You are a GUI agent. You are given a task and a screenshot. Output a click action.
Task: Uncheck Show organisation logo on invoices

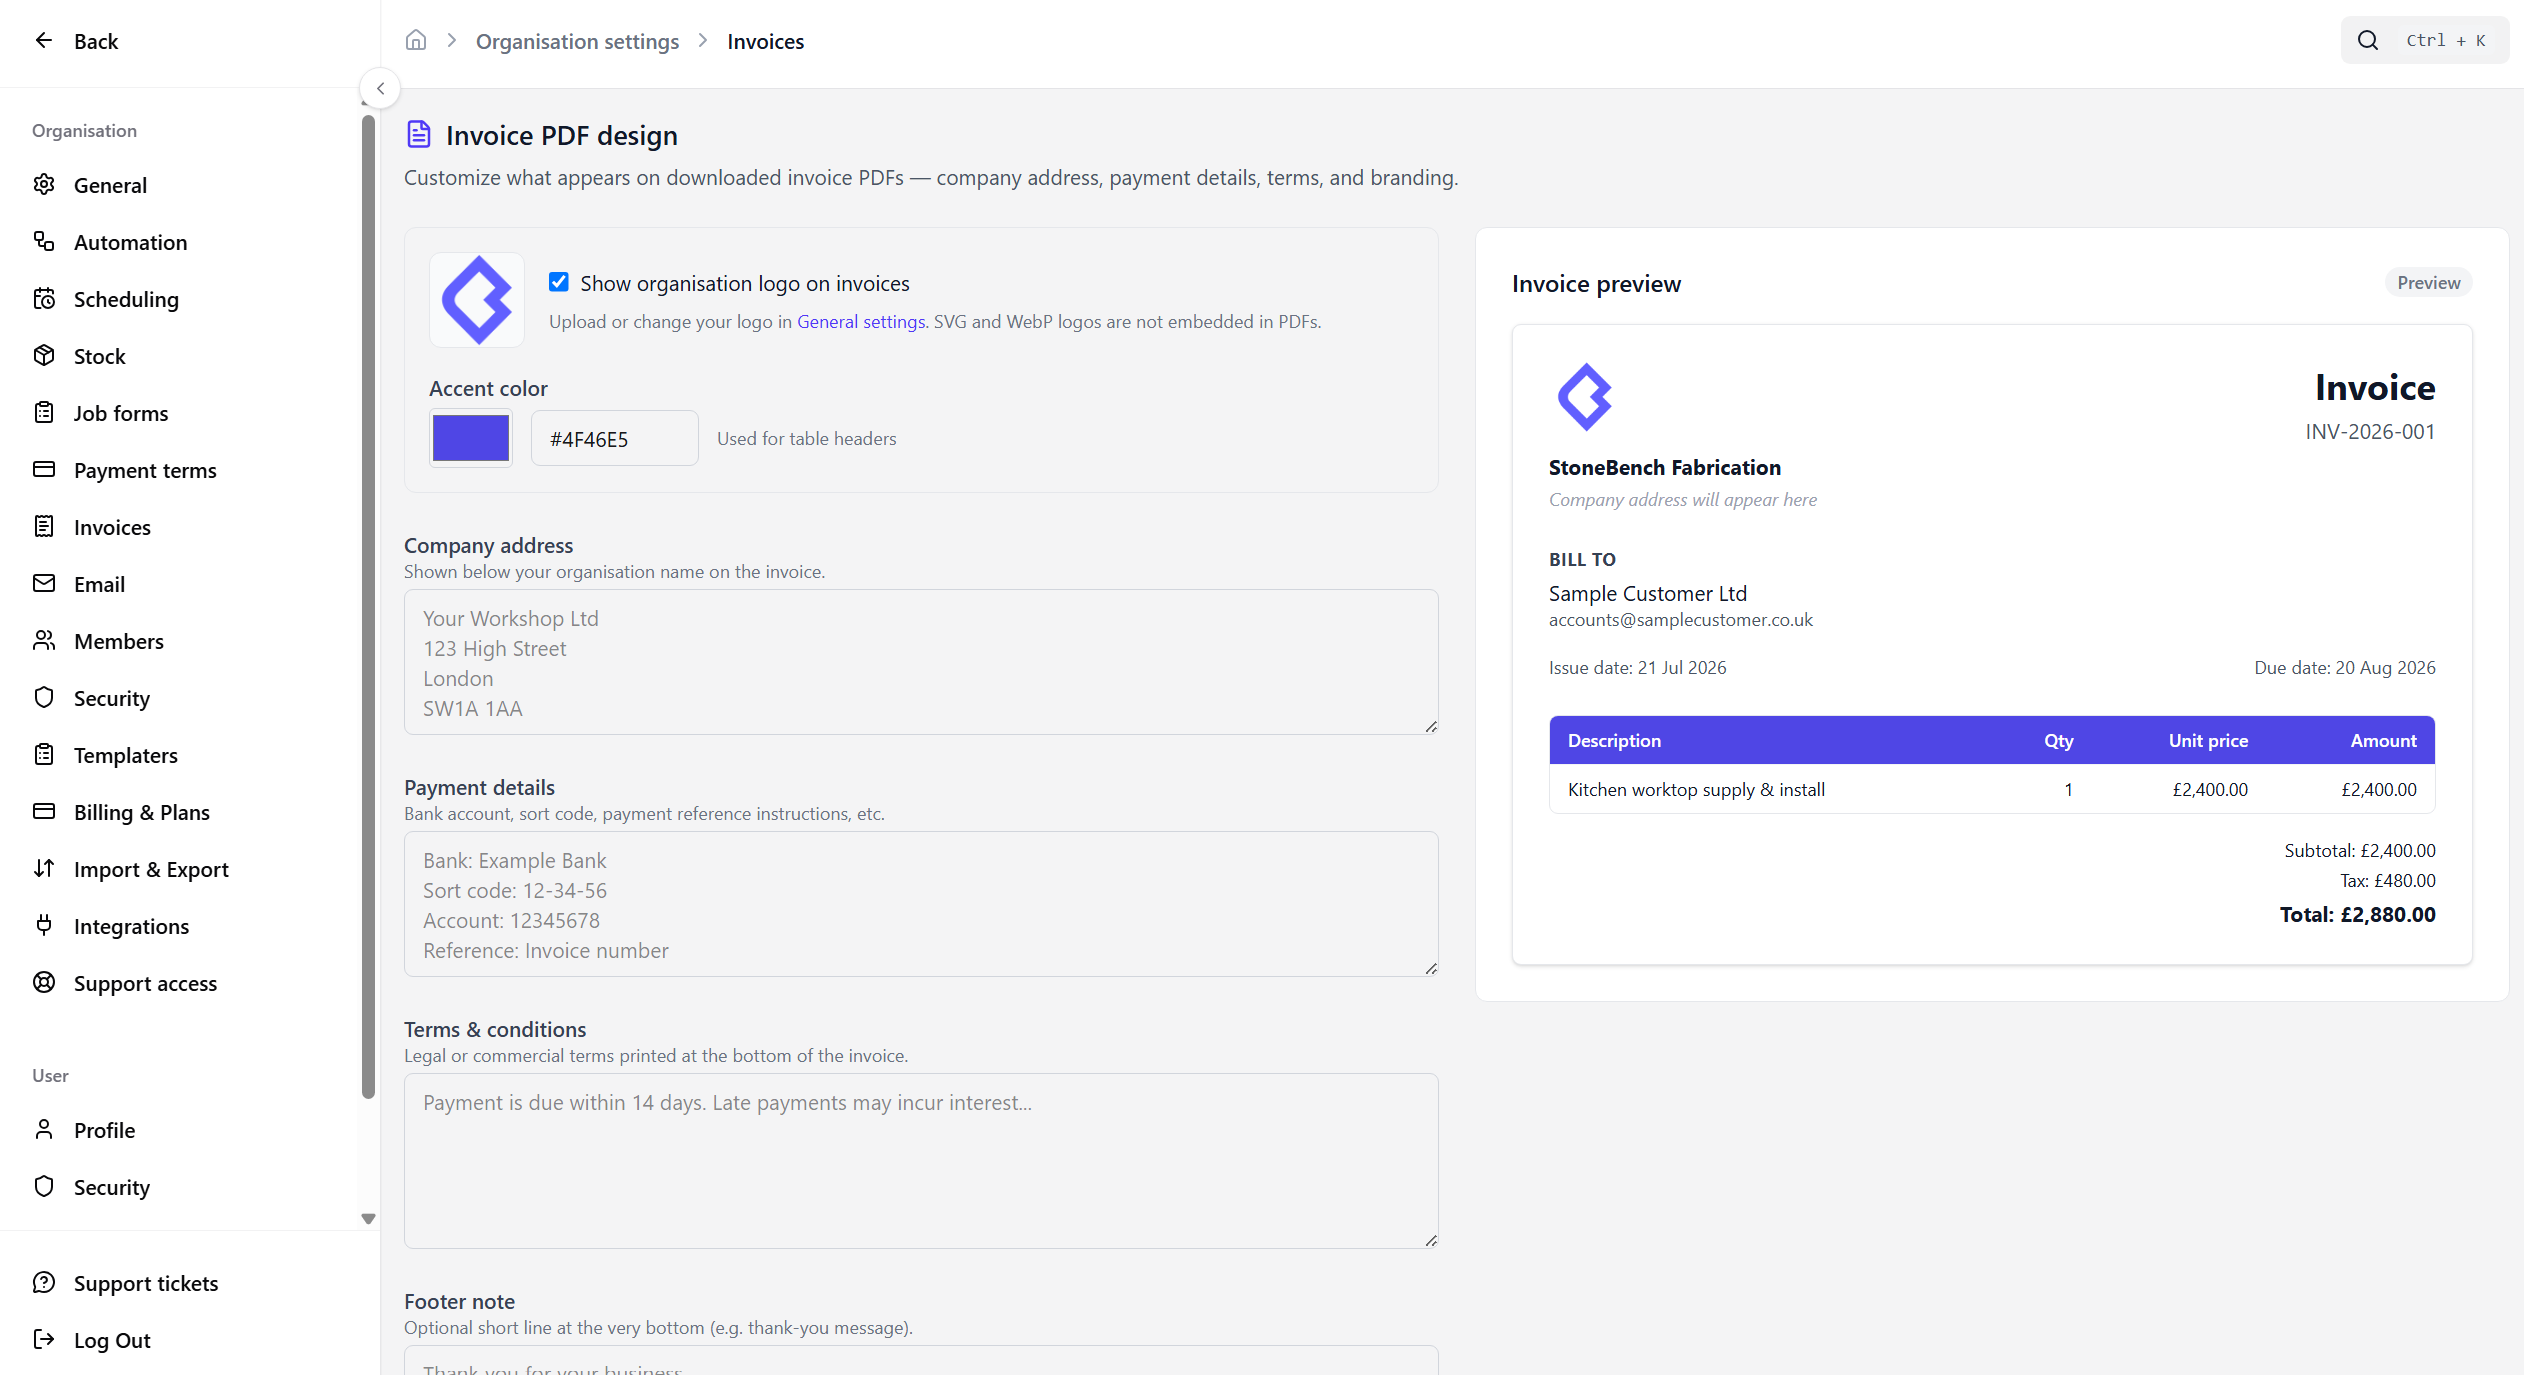click(x=559, y=283)
